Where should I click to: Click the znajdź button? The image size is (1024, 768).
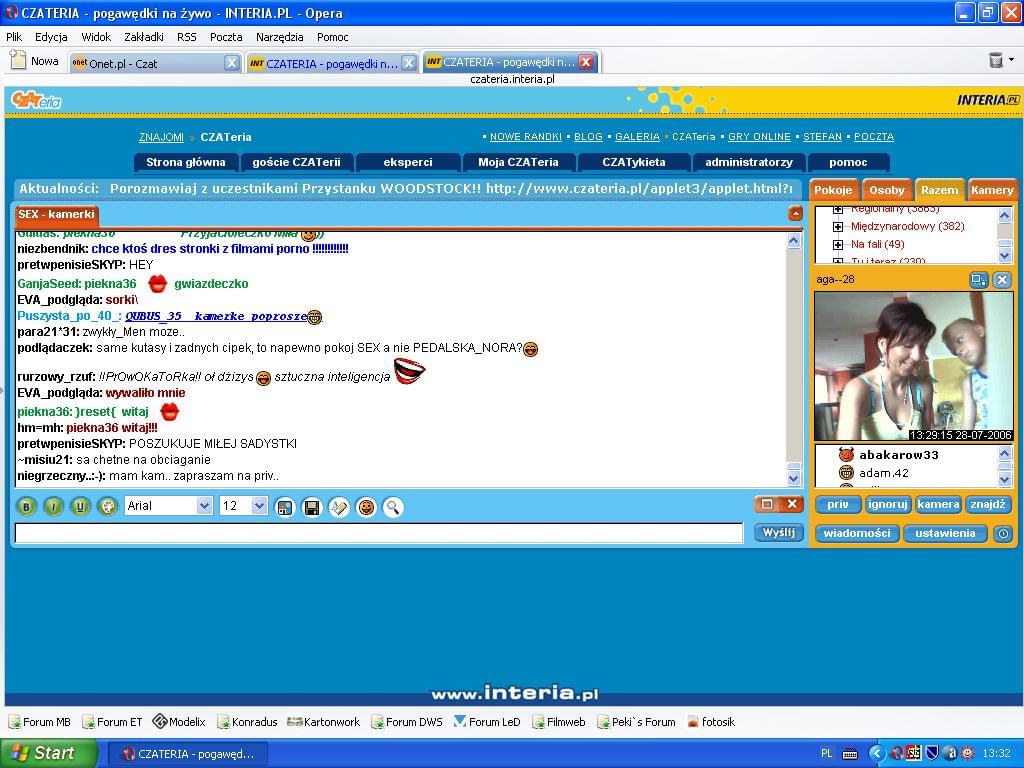coord(987,504)
